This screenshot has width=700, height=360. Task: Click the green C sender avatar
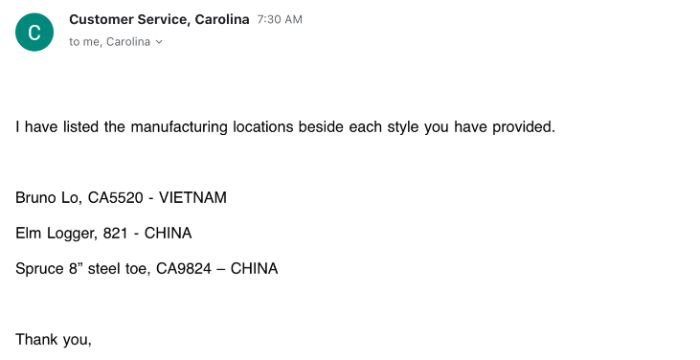(x=34, y=32)
